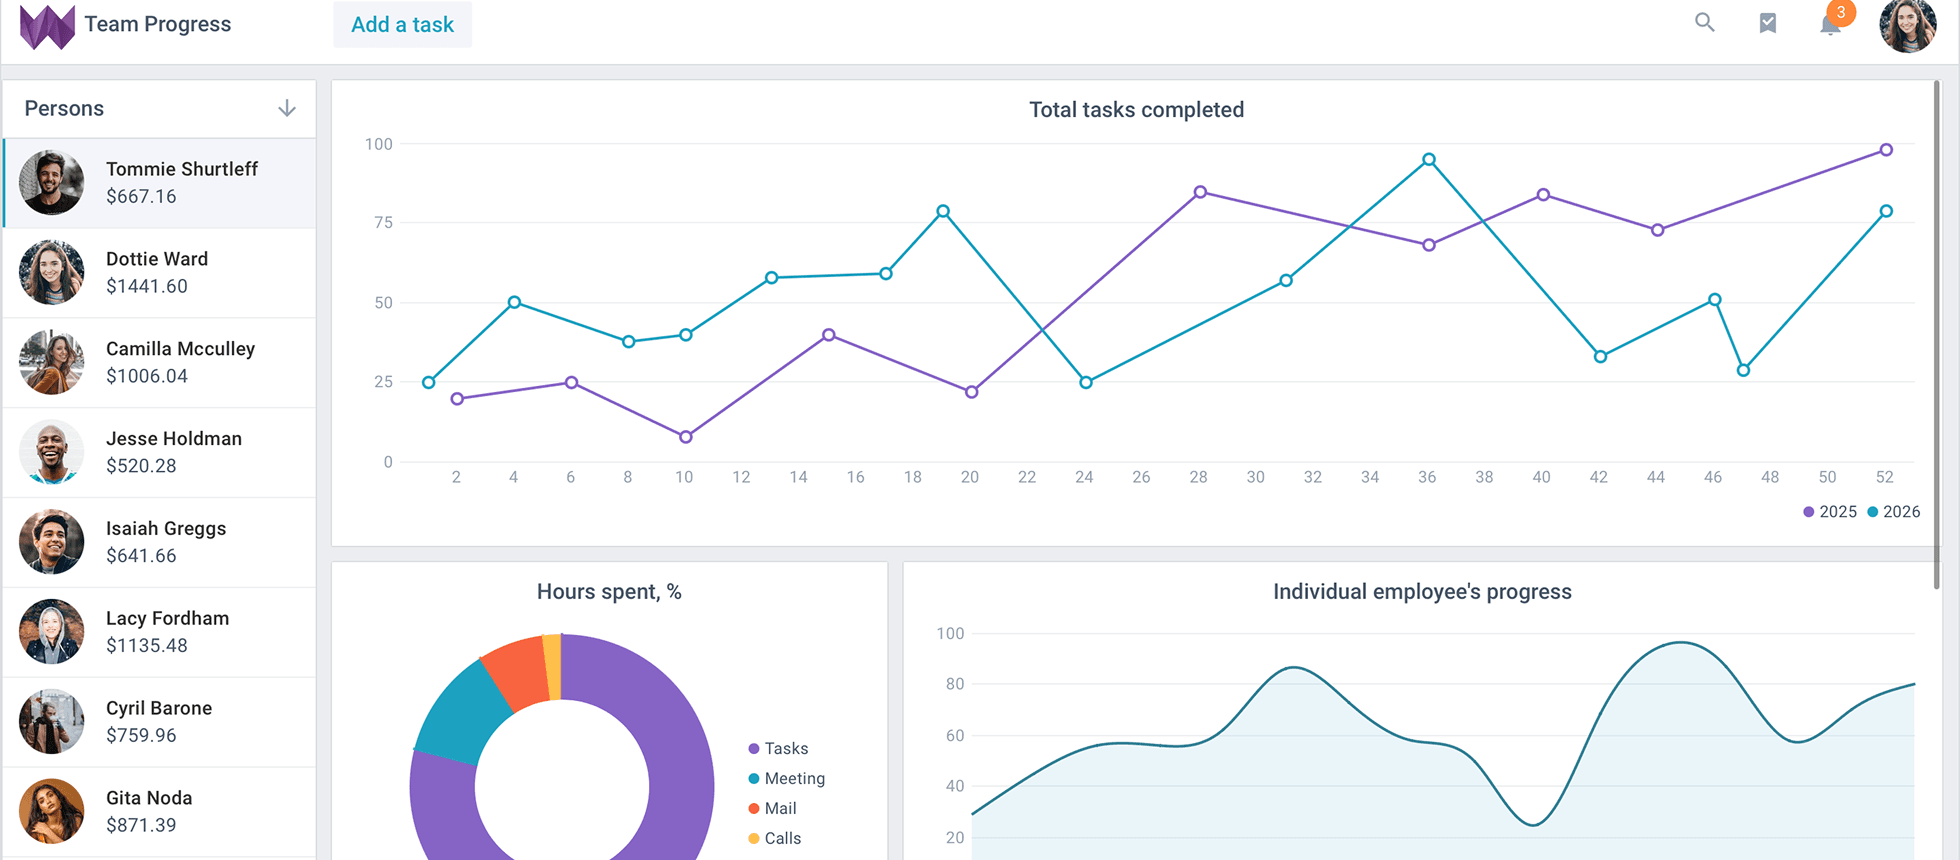Select Gita Noda in persons list

[160, 812]
